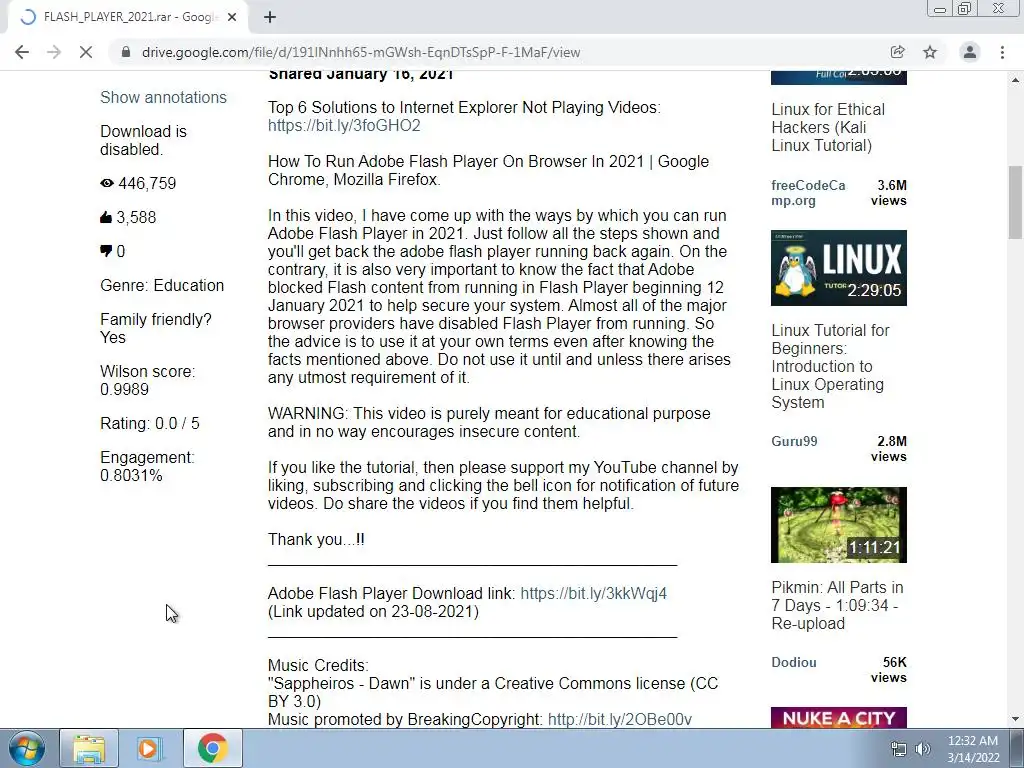This screenshot has width=1024, height=768.
Task: Open the Chrome profile avatar icon
Action: pos(970,52)
